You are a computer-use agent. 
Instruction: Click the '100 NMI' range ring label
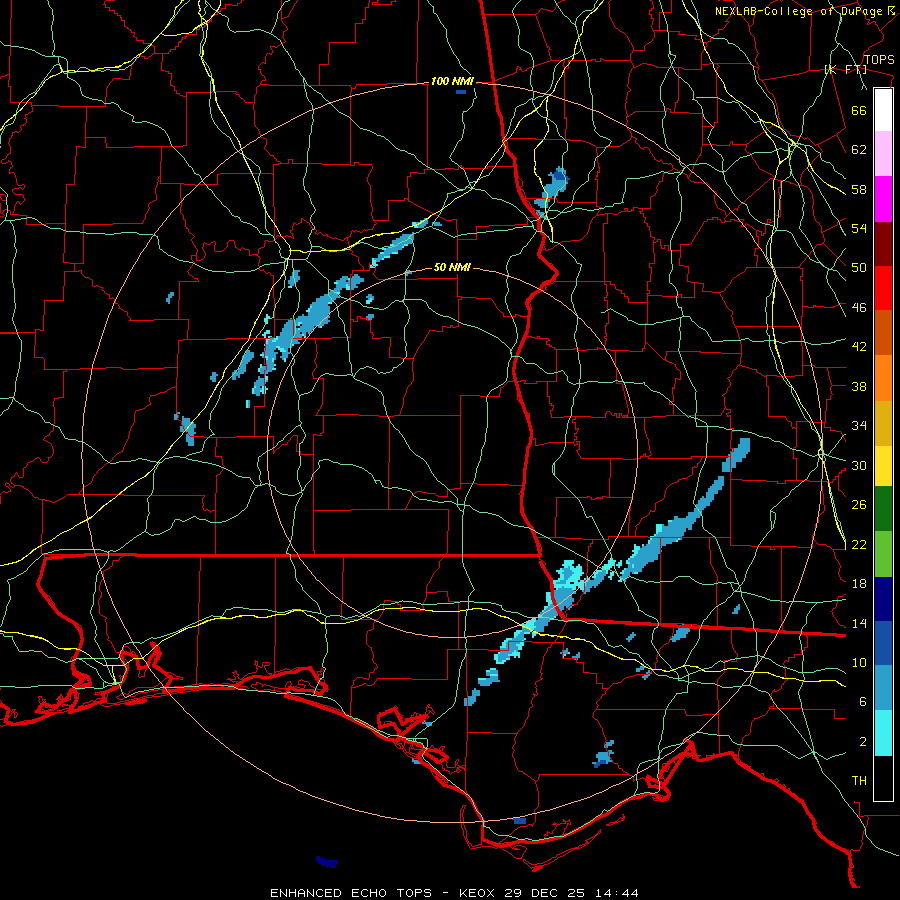coord(452,82)
